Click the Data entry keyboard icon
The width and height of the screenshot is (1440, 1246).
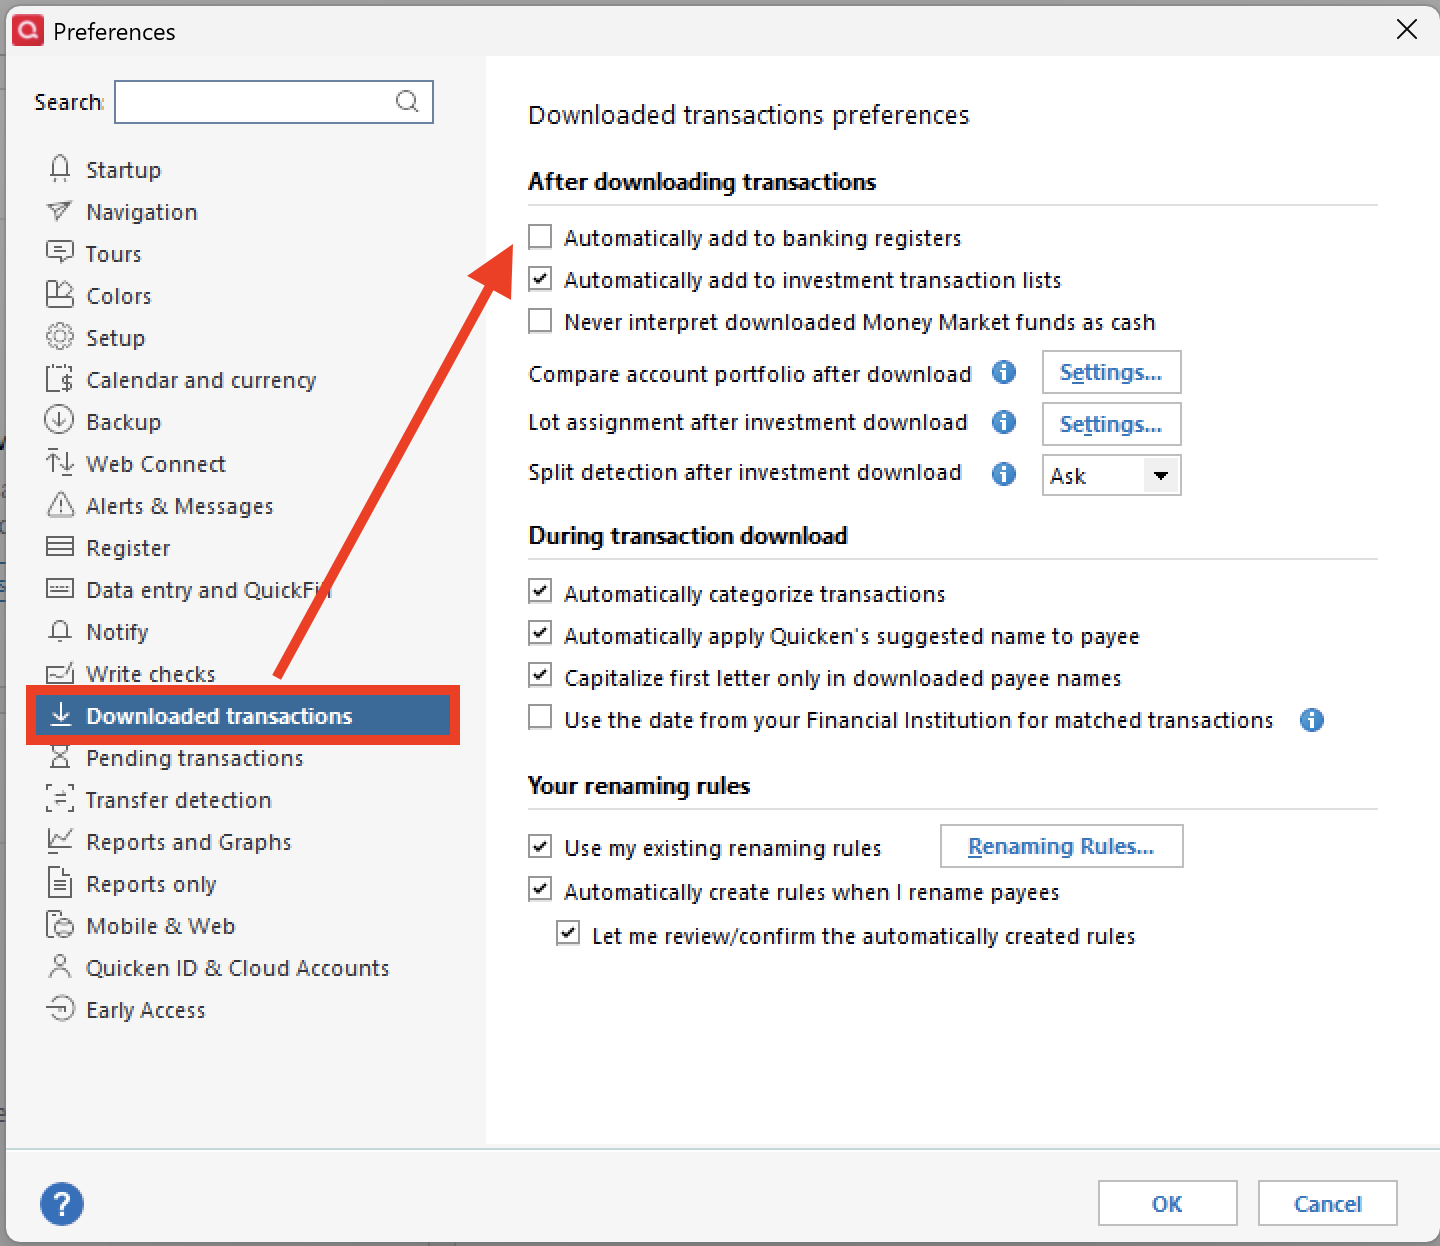coord(60,589)
